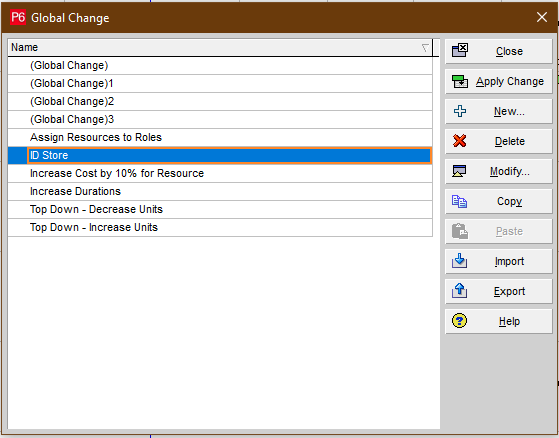This screenshot has height=438, width=559.
Task: Select the (Global Change)2 entry
Action: pyautogui.click(x=220, y=101)
